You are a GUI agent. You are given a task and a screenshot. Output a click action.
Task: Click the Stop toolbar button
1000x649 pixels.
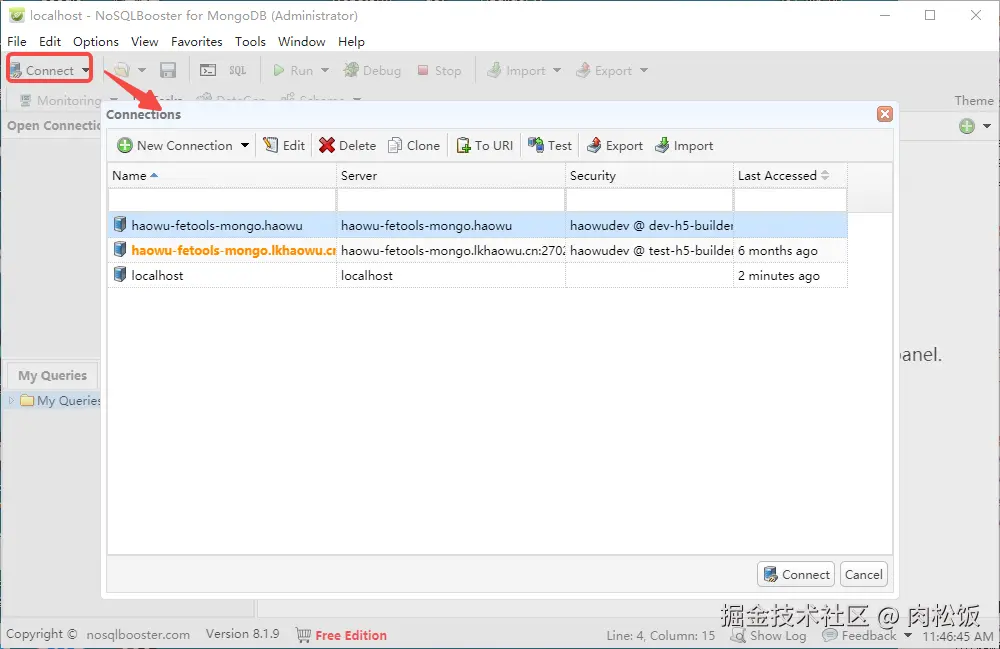pos(439,70)
